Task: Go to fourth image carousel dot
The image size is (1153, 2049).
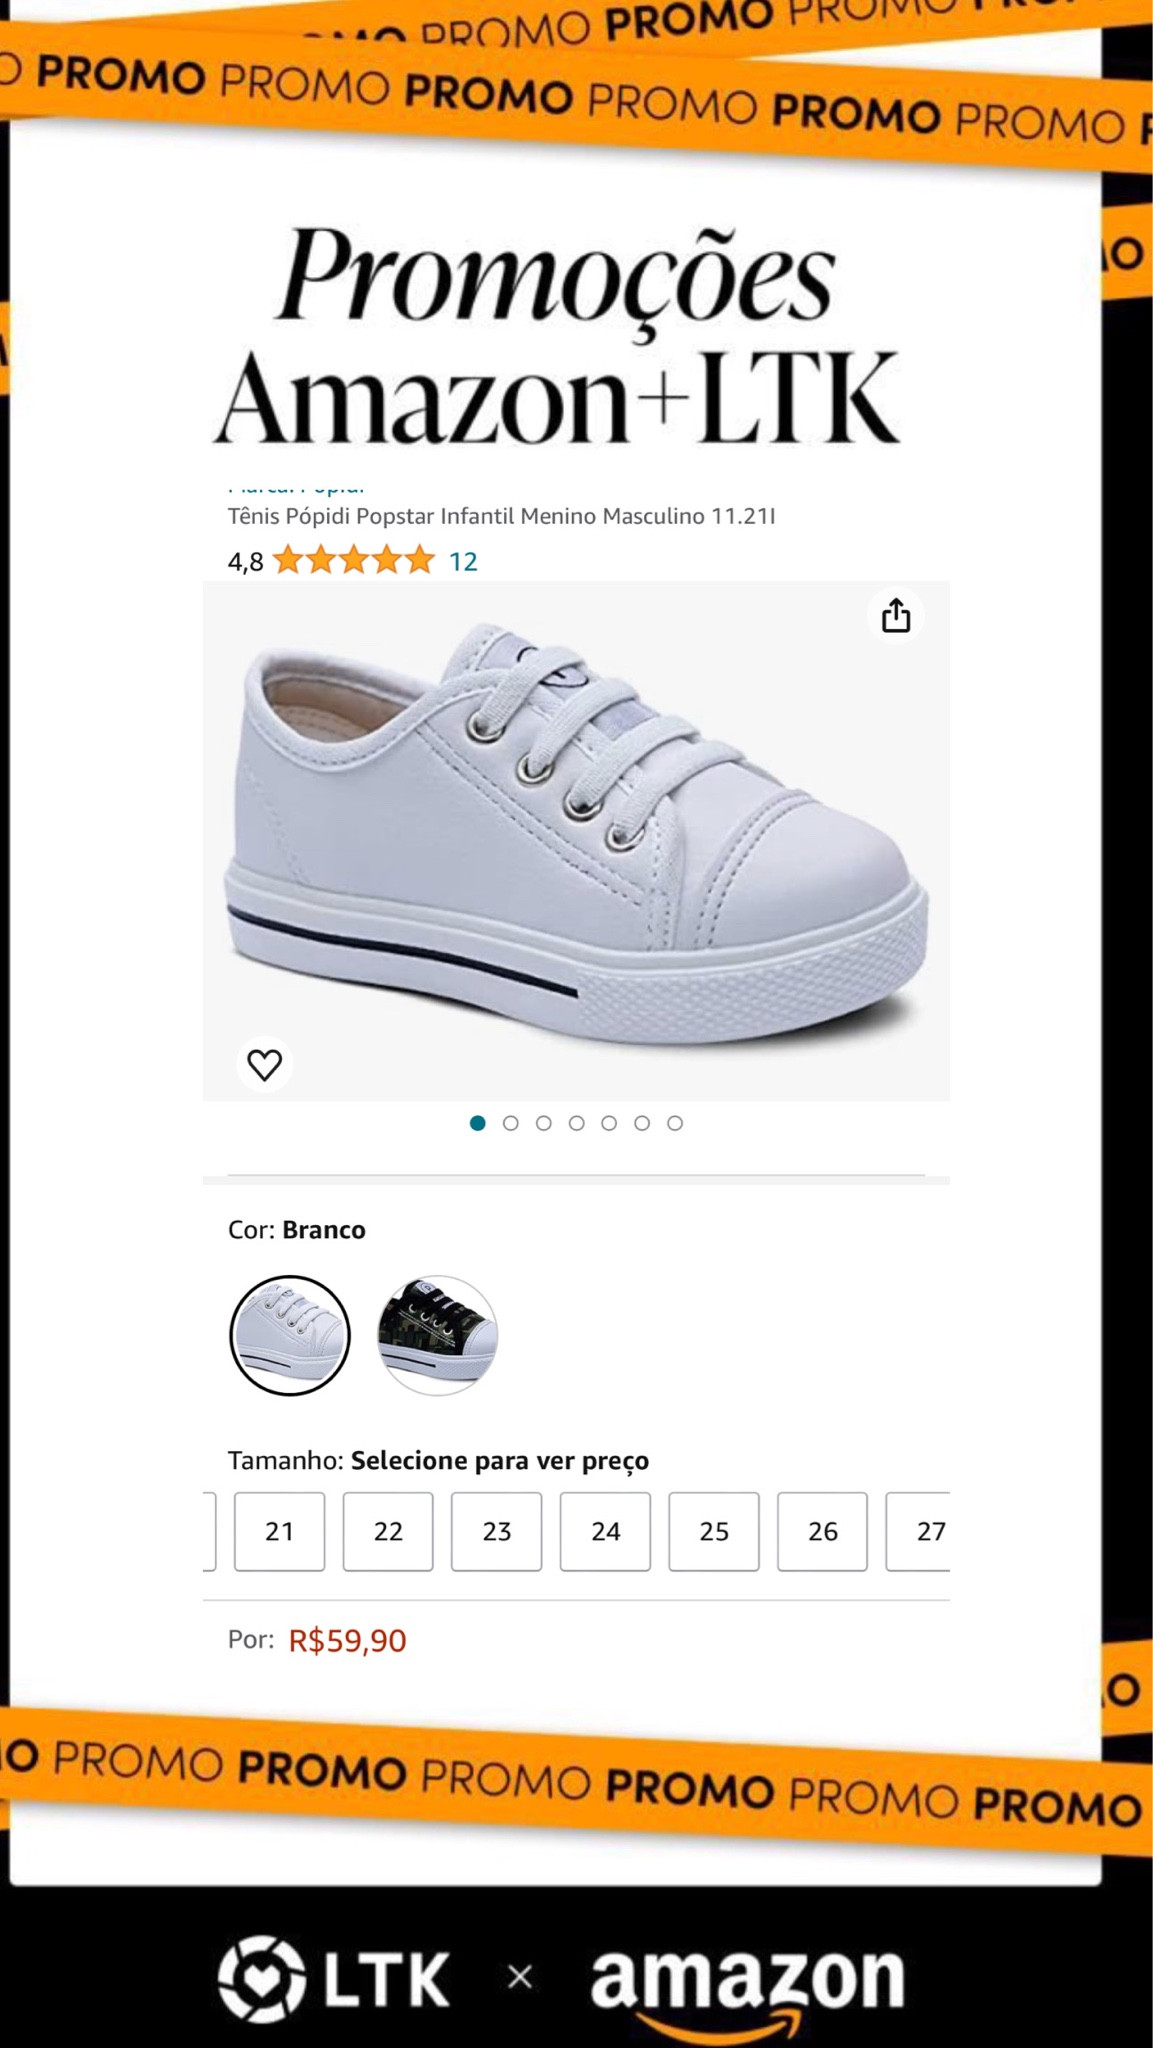Action: tap(577, 1123)
